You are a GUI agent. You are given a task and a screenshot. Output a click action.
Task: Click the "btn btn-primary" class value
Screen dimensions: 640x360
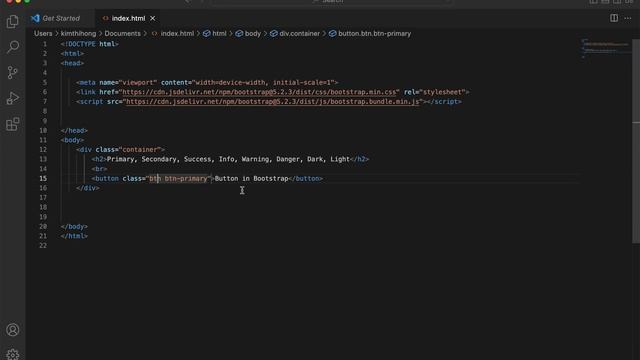(178, 178)
